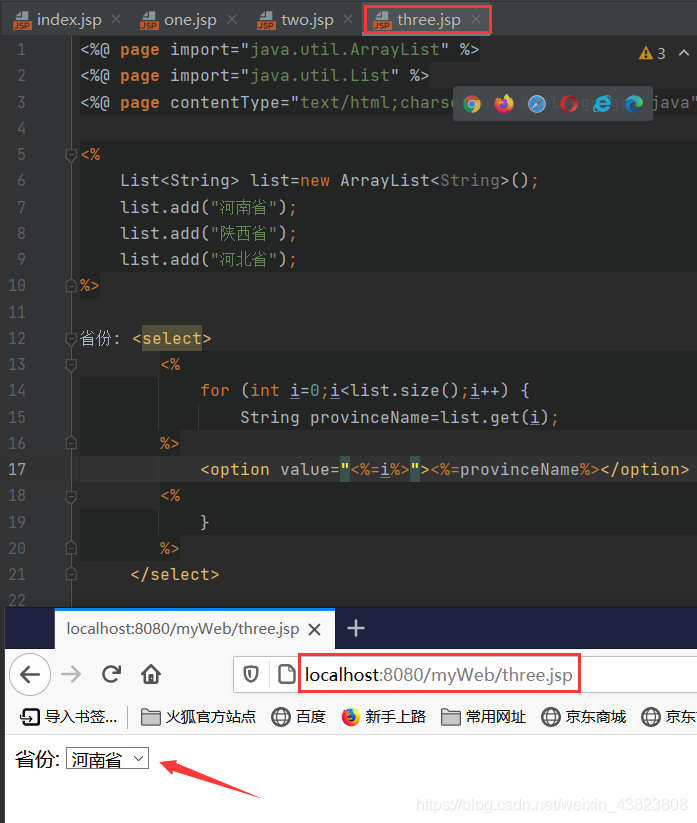The width and height of the screenshot is (697, 823).
Task: Open the 河南省 province dropdown
Action: (108, 758)
